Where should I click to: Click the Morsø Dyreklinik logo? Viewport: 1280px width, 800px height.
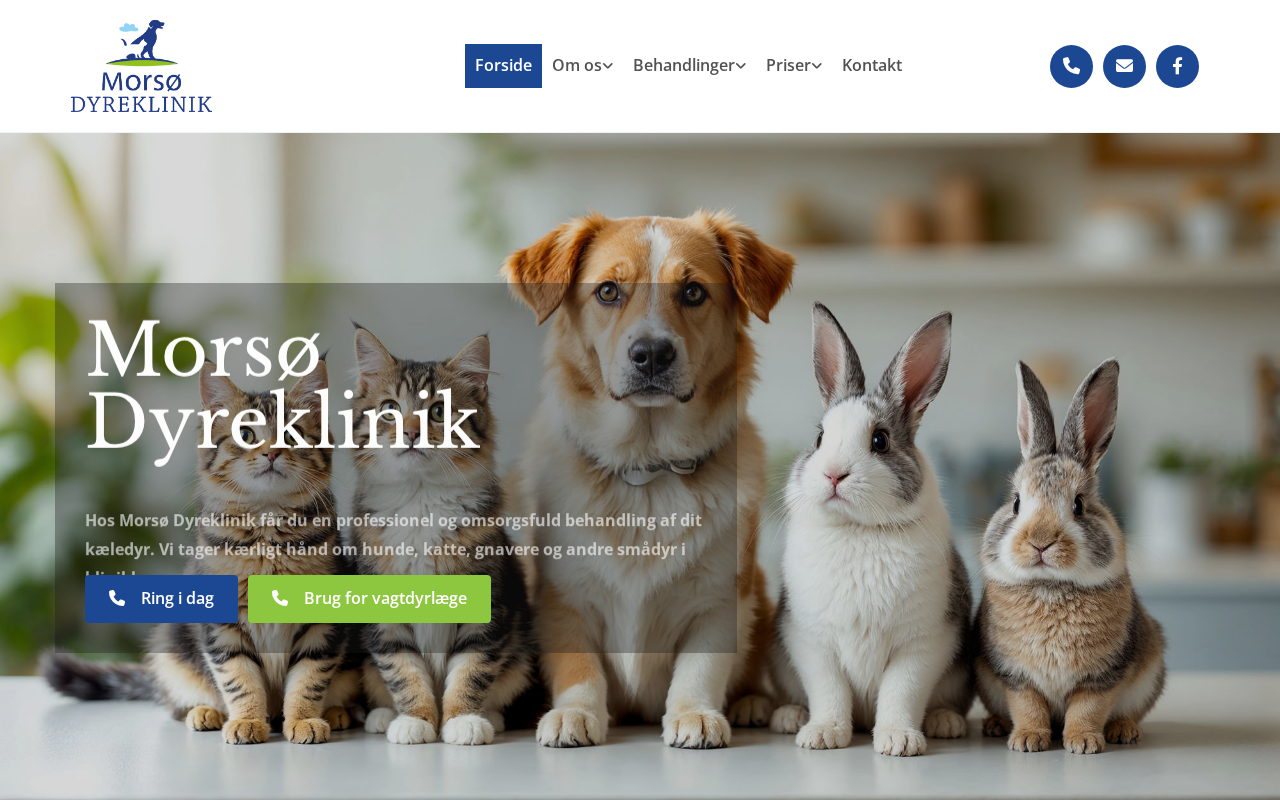coord(141,66)
